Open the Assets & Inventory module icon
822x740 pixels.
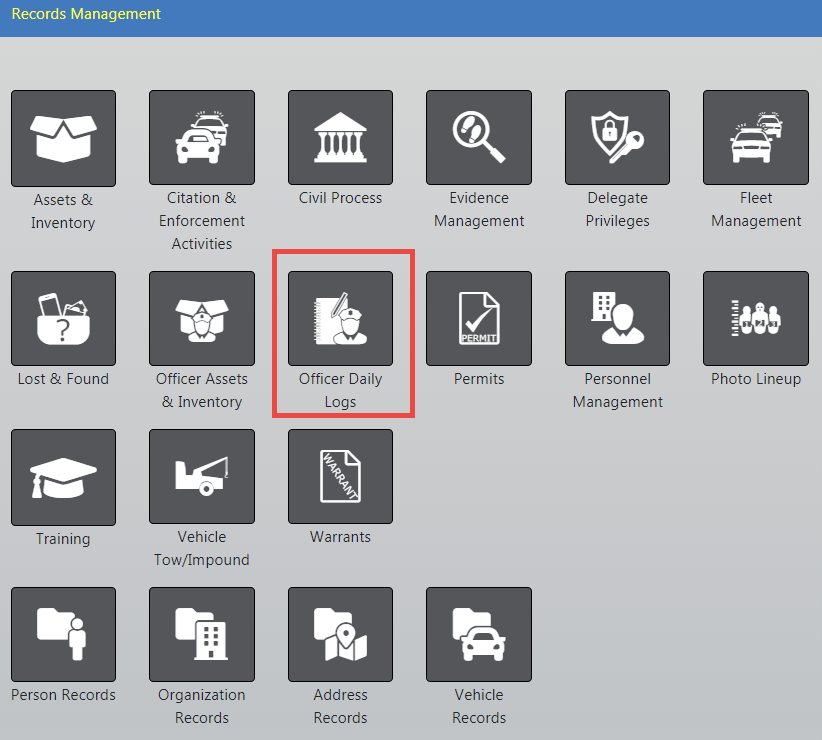pos(63,138)
